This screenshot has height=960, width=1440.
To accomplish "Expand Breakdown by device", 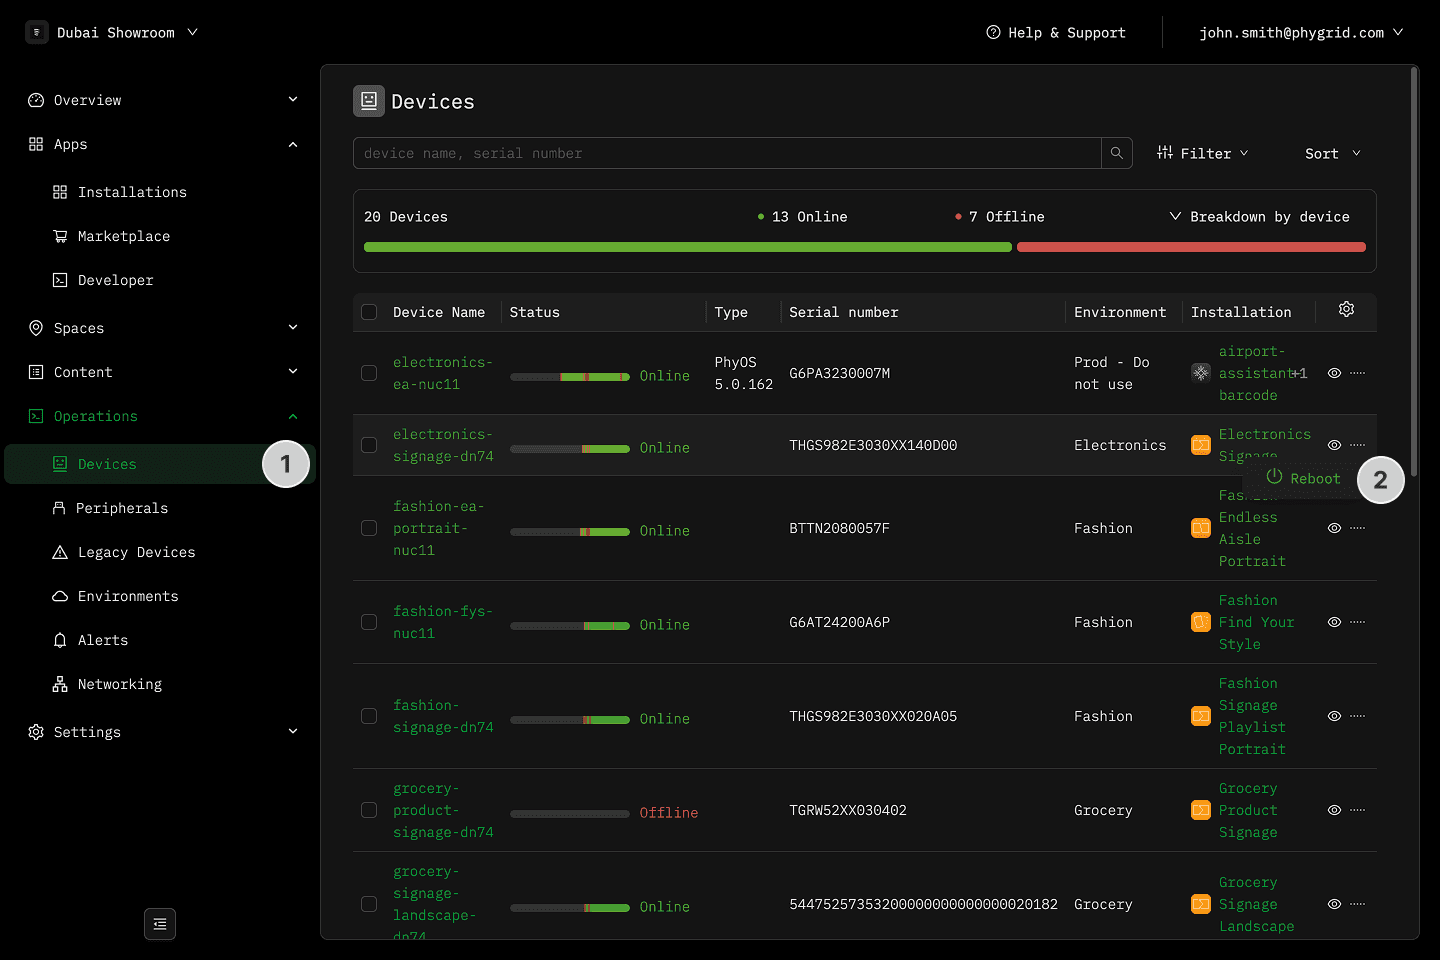I will coord(1260,216).
